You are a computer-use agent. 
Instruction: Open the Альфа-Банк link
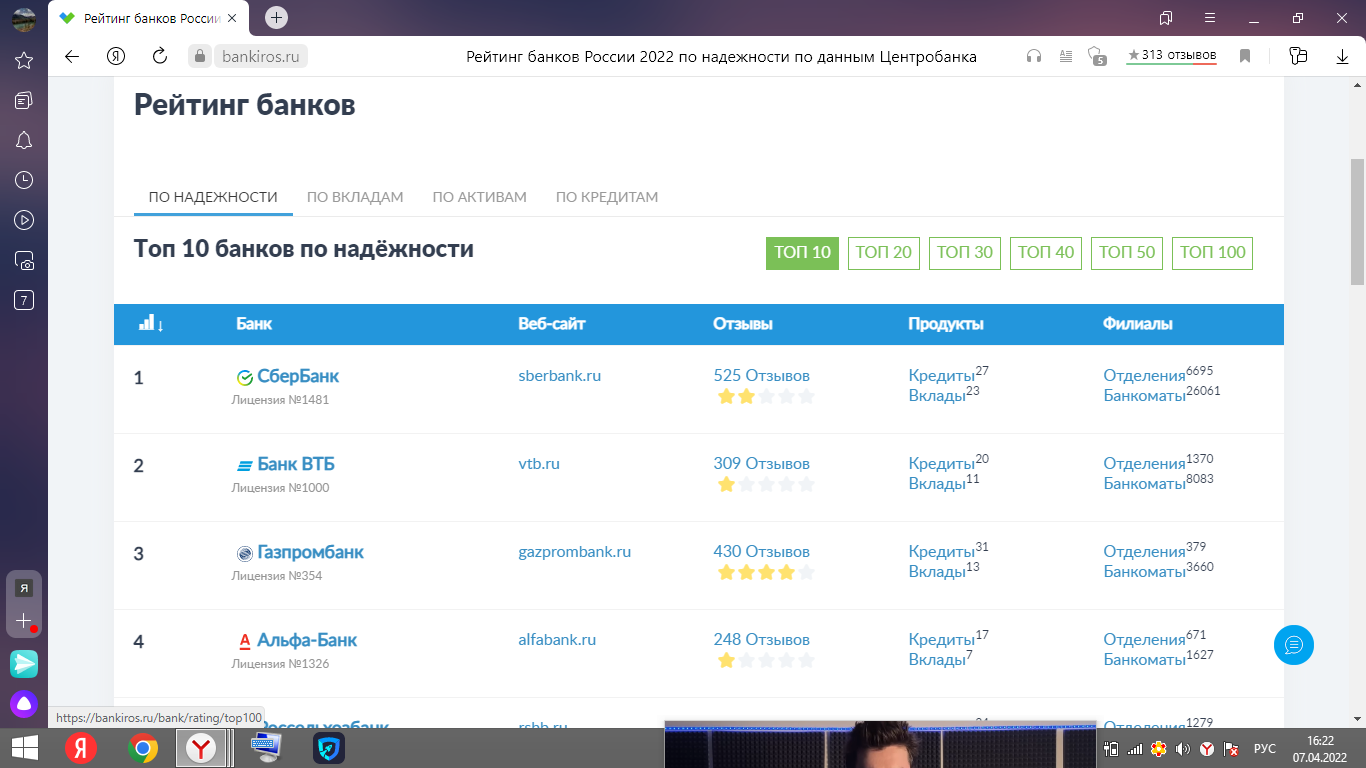(307, 641)
